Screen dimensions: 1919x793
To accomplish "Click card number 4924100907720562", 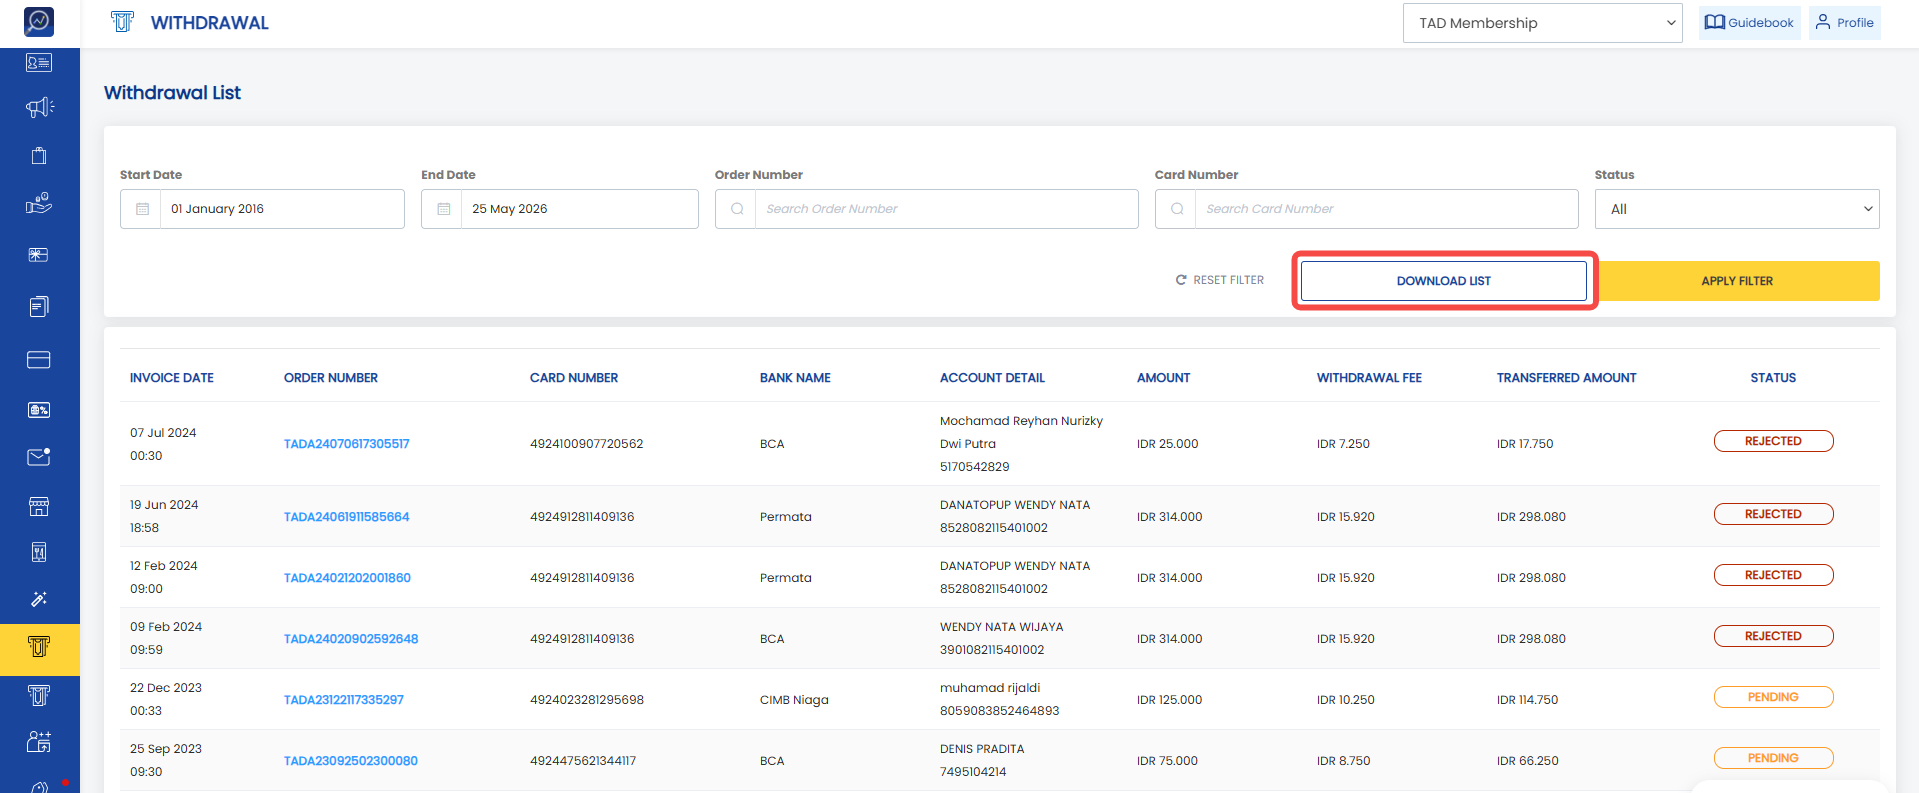I will coord(587,444).
